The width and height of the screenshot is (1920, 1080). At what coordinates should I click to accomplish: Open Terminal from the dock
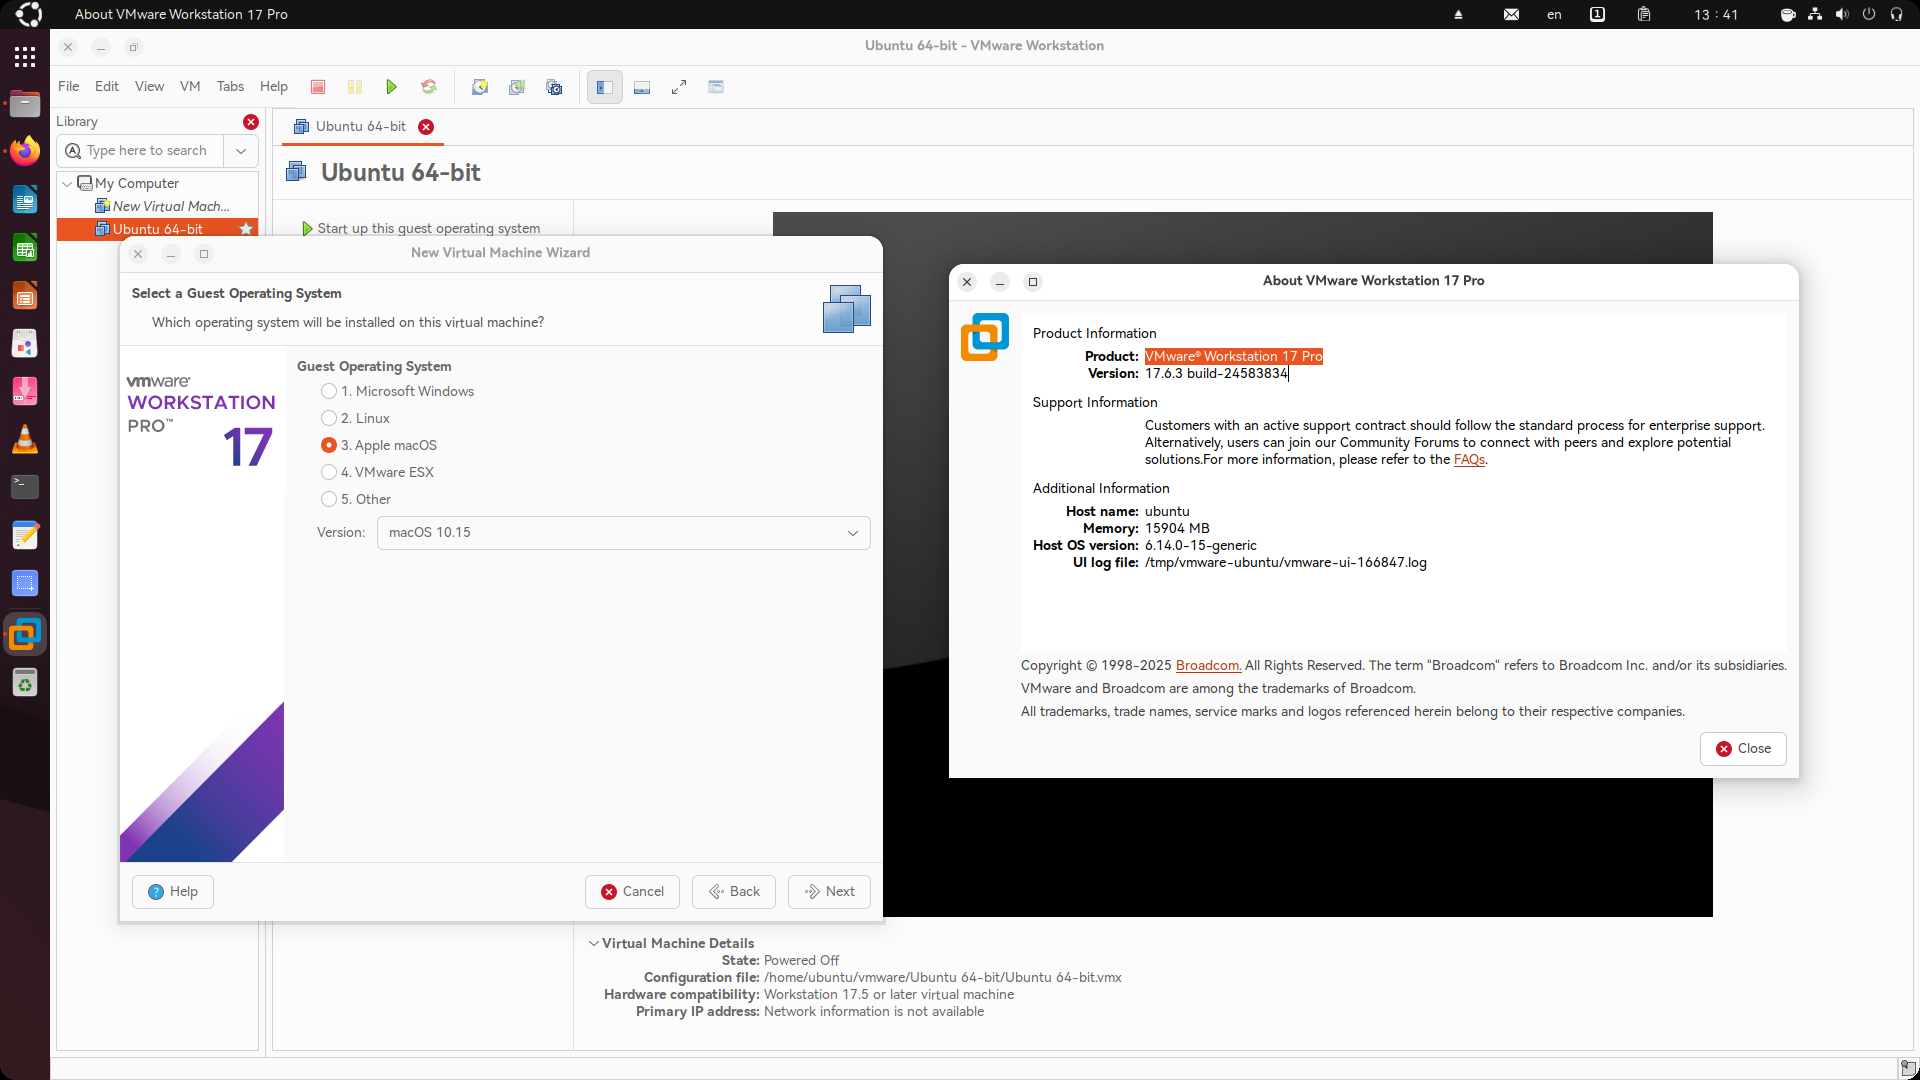click(25, 487)
